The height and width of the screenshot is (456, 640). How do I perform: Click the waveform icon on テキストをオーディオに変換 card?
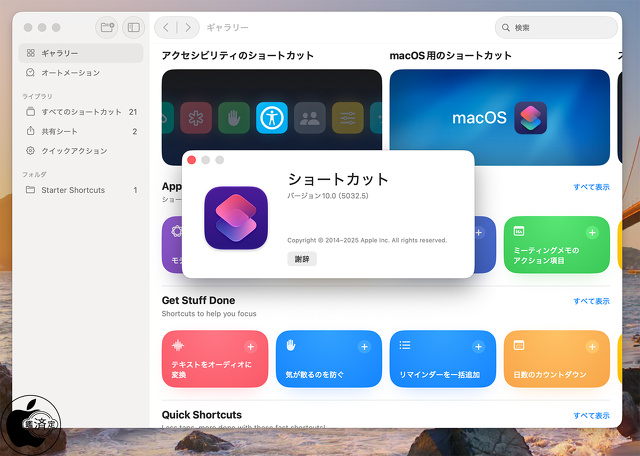click(178, 345)
